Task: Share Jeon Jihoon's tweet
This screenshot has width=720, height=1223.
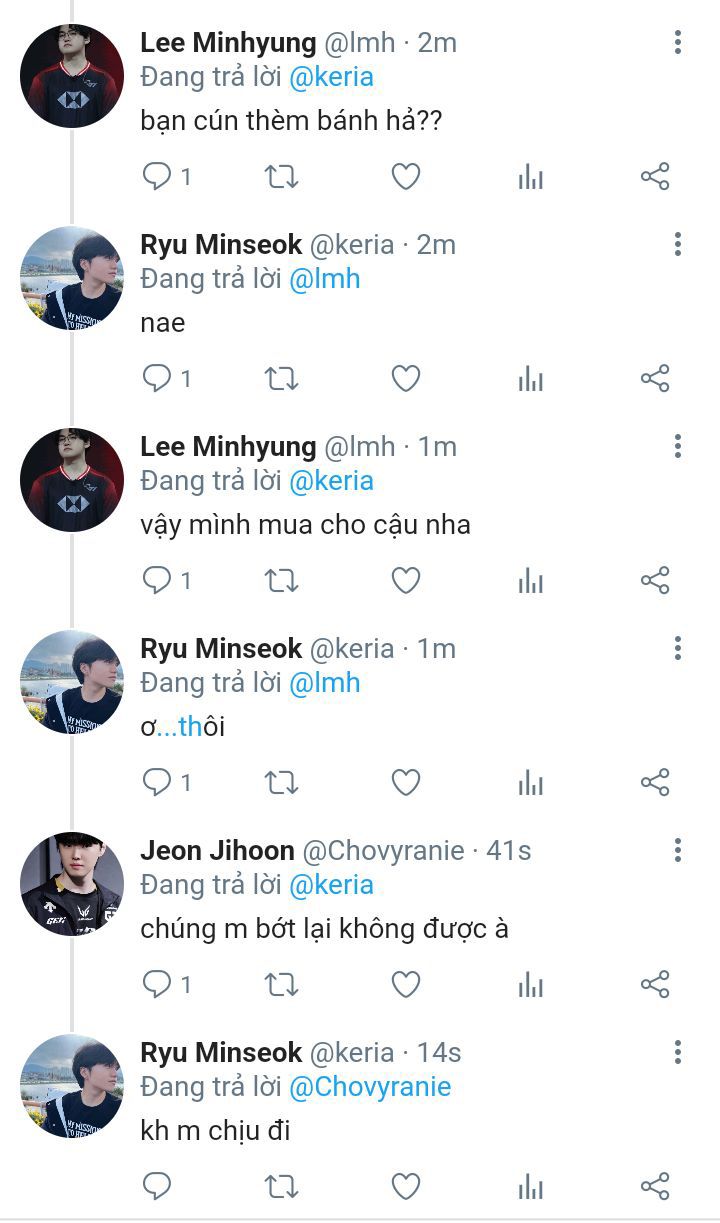Action: [x=655, y=985]
